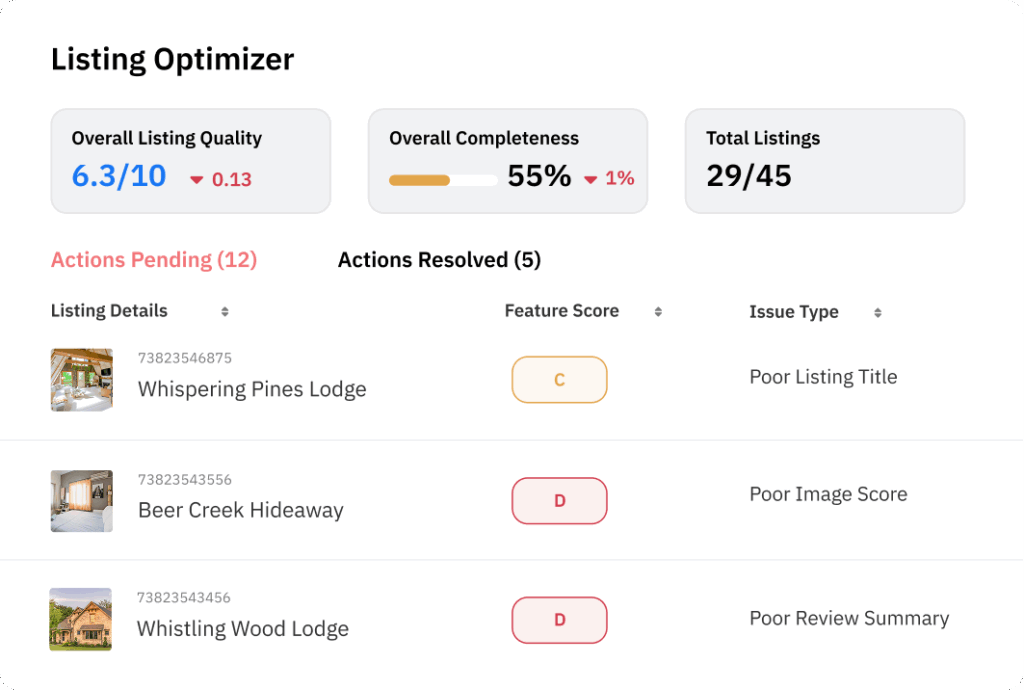Click the Poor Review Summary issue label
The image size is (1024, 690).
(849, 618)
